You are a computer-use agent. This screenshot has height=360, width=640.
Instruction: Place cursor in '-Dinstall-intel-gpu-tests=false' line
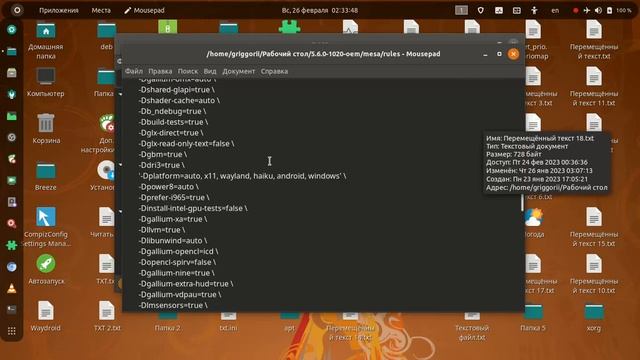pos(193,208)
